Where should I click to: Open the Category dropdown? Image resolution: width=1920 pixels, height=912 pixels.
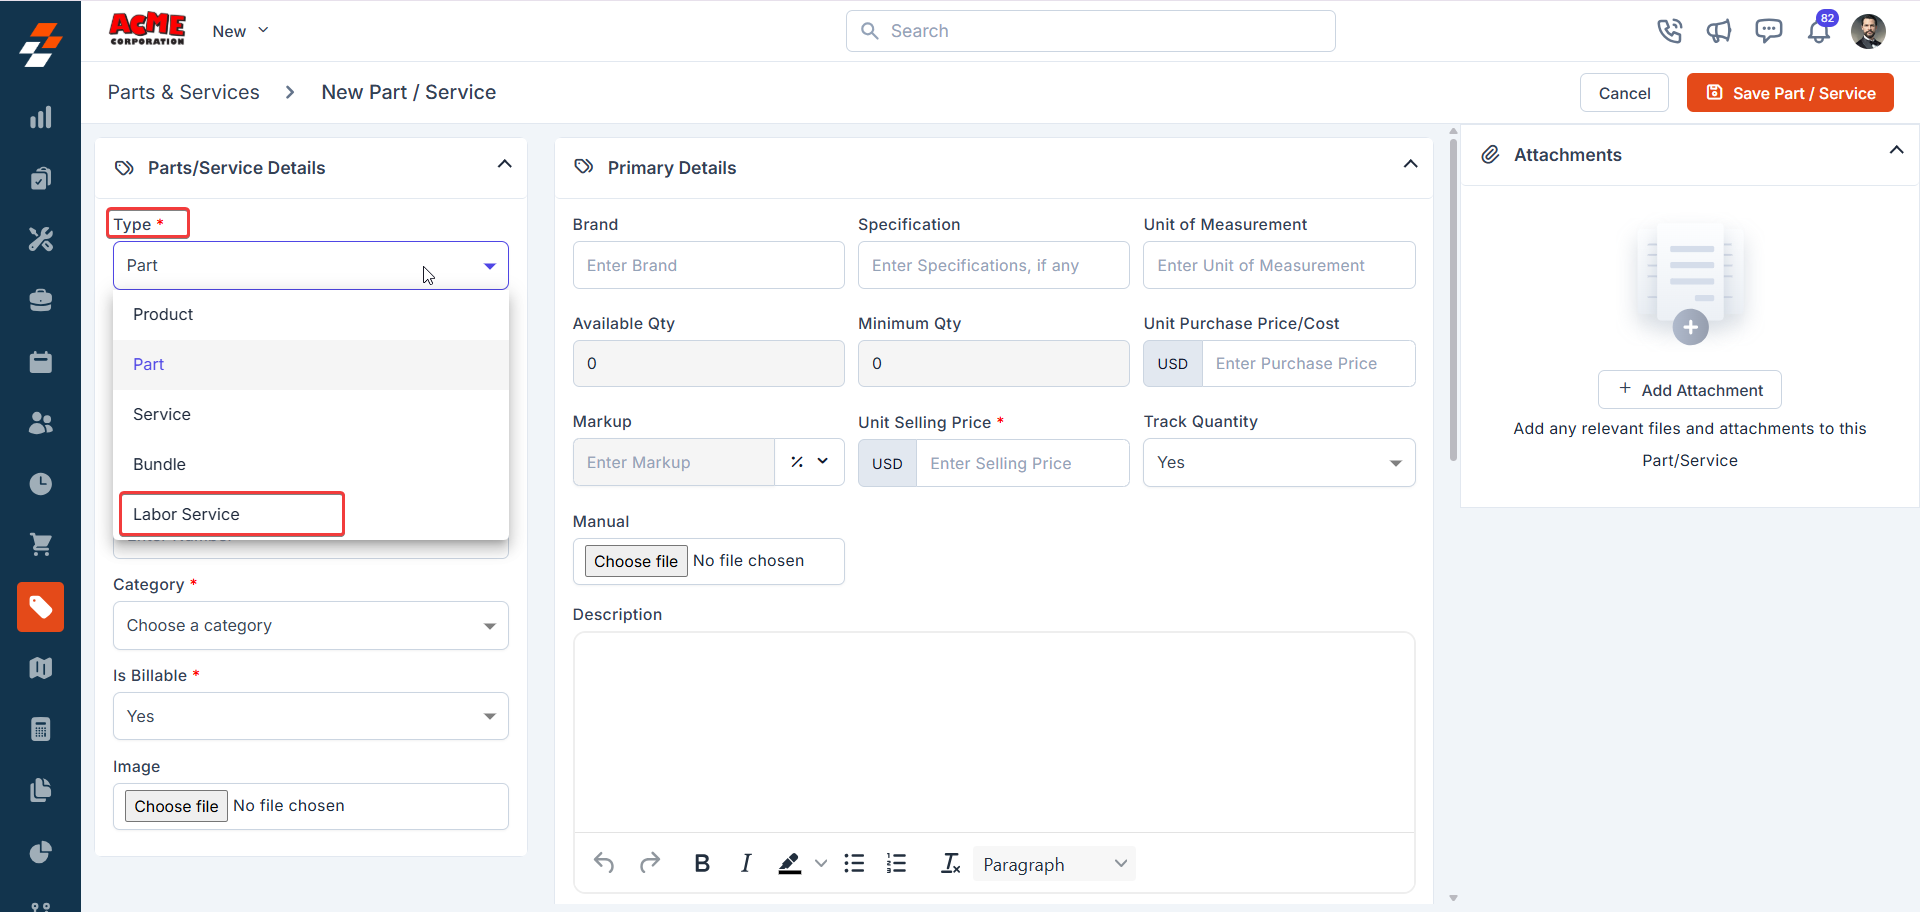point(311,626)
